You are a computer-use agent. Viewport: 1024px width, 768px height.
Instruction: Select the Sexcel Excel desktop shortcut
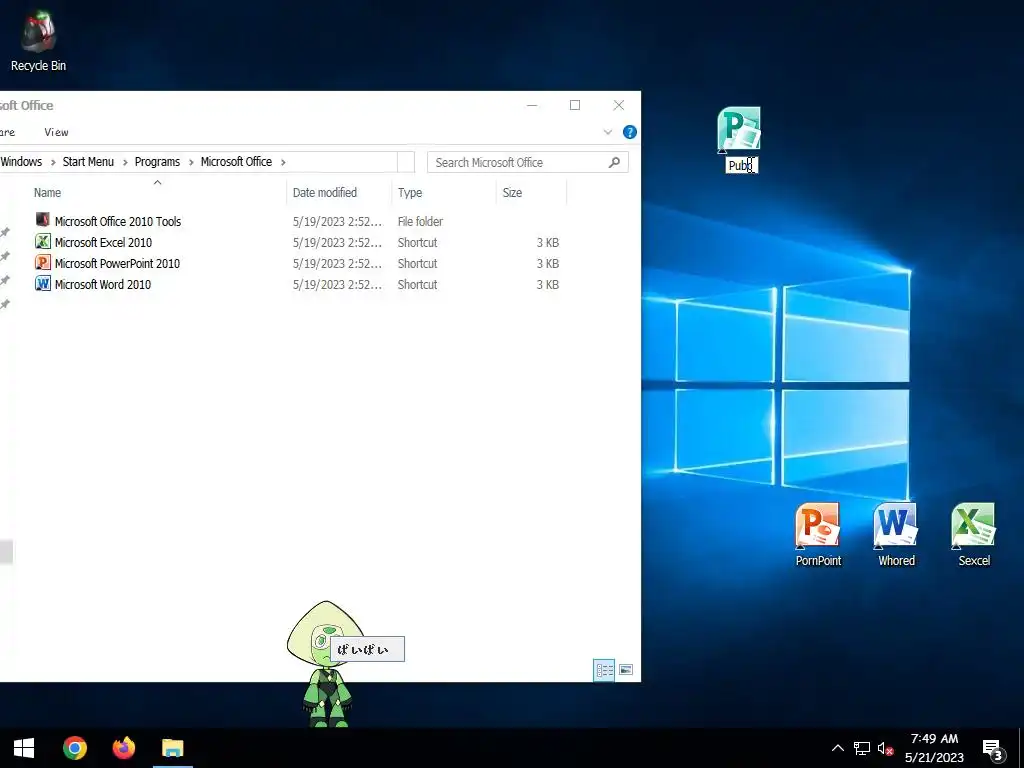point(973,535)
